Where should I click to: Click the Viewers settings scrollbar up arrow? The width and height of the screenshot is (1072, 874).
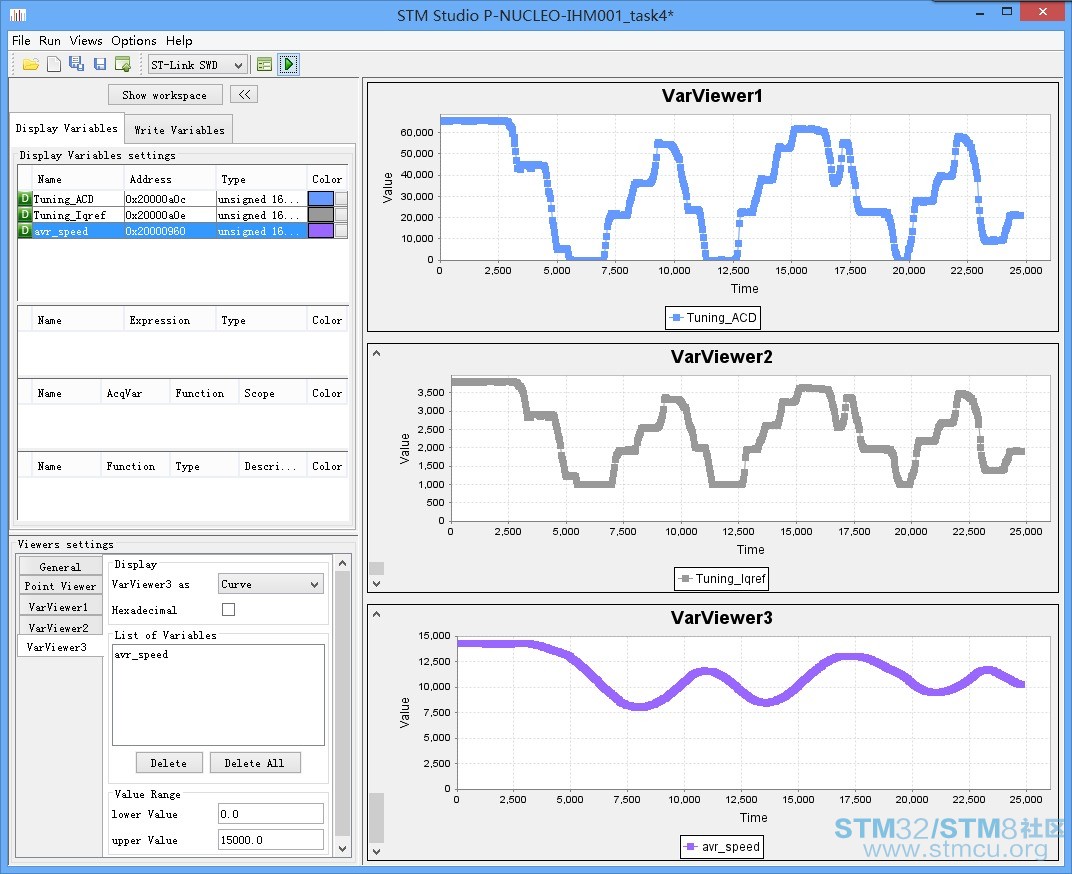tap(343, 563)
